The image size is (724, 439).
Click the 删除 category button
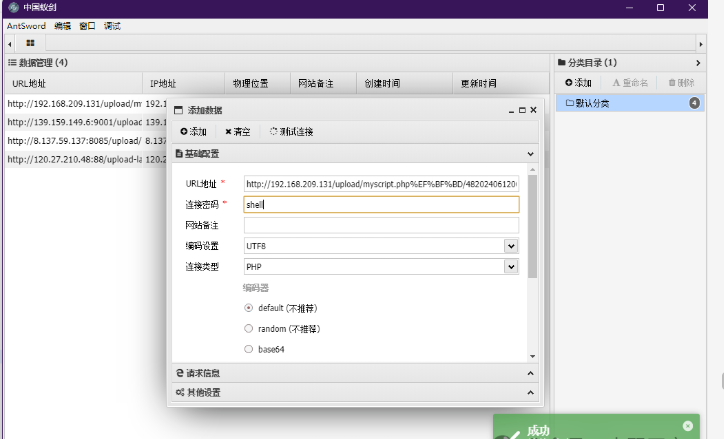click(682, 83)
